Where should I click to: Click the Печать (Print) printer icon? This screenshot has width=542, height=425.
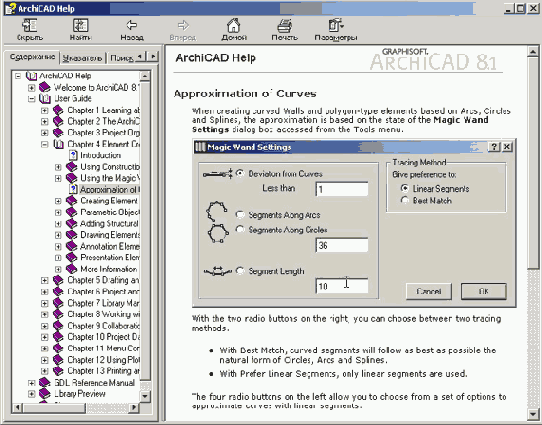pos(284,26)
